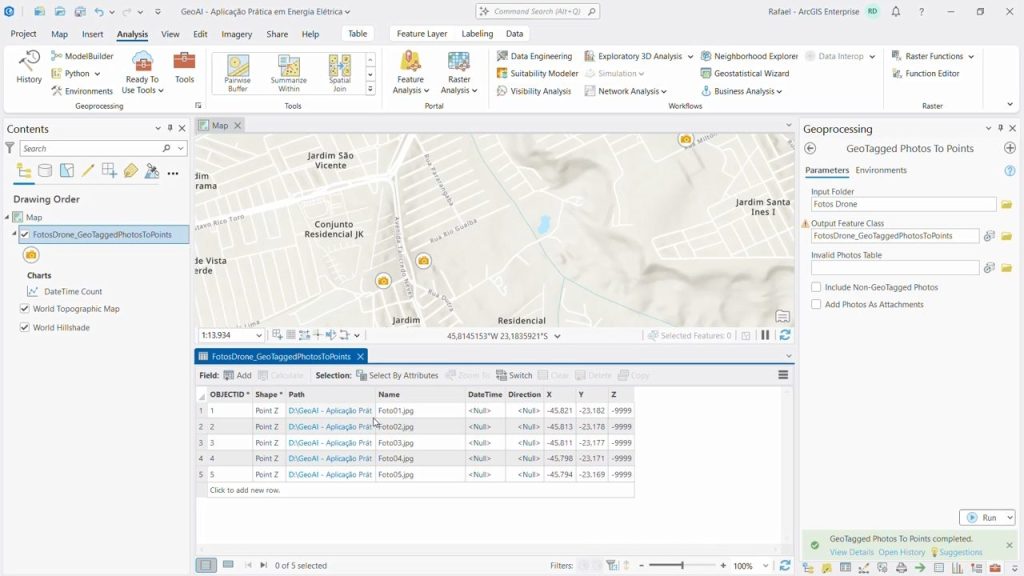Run the GeoTagged Photos To Points tool

point(983,517)
